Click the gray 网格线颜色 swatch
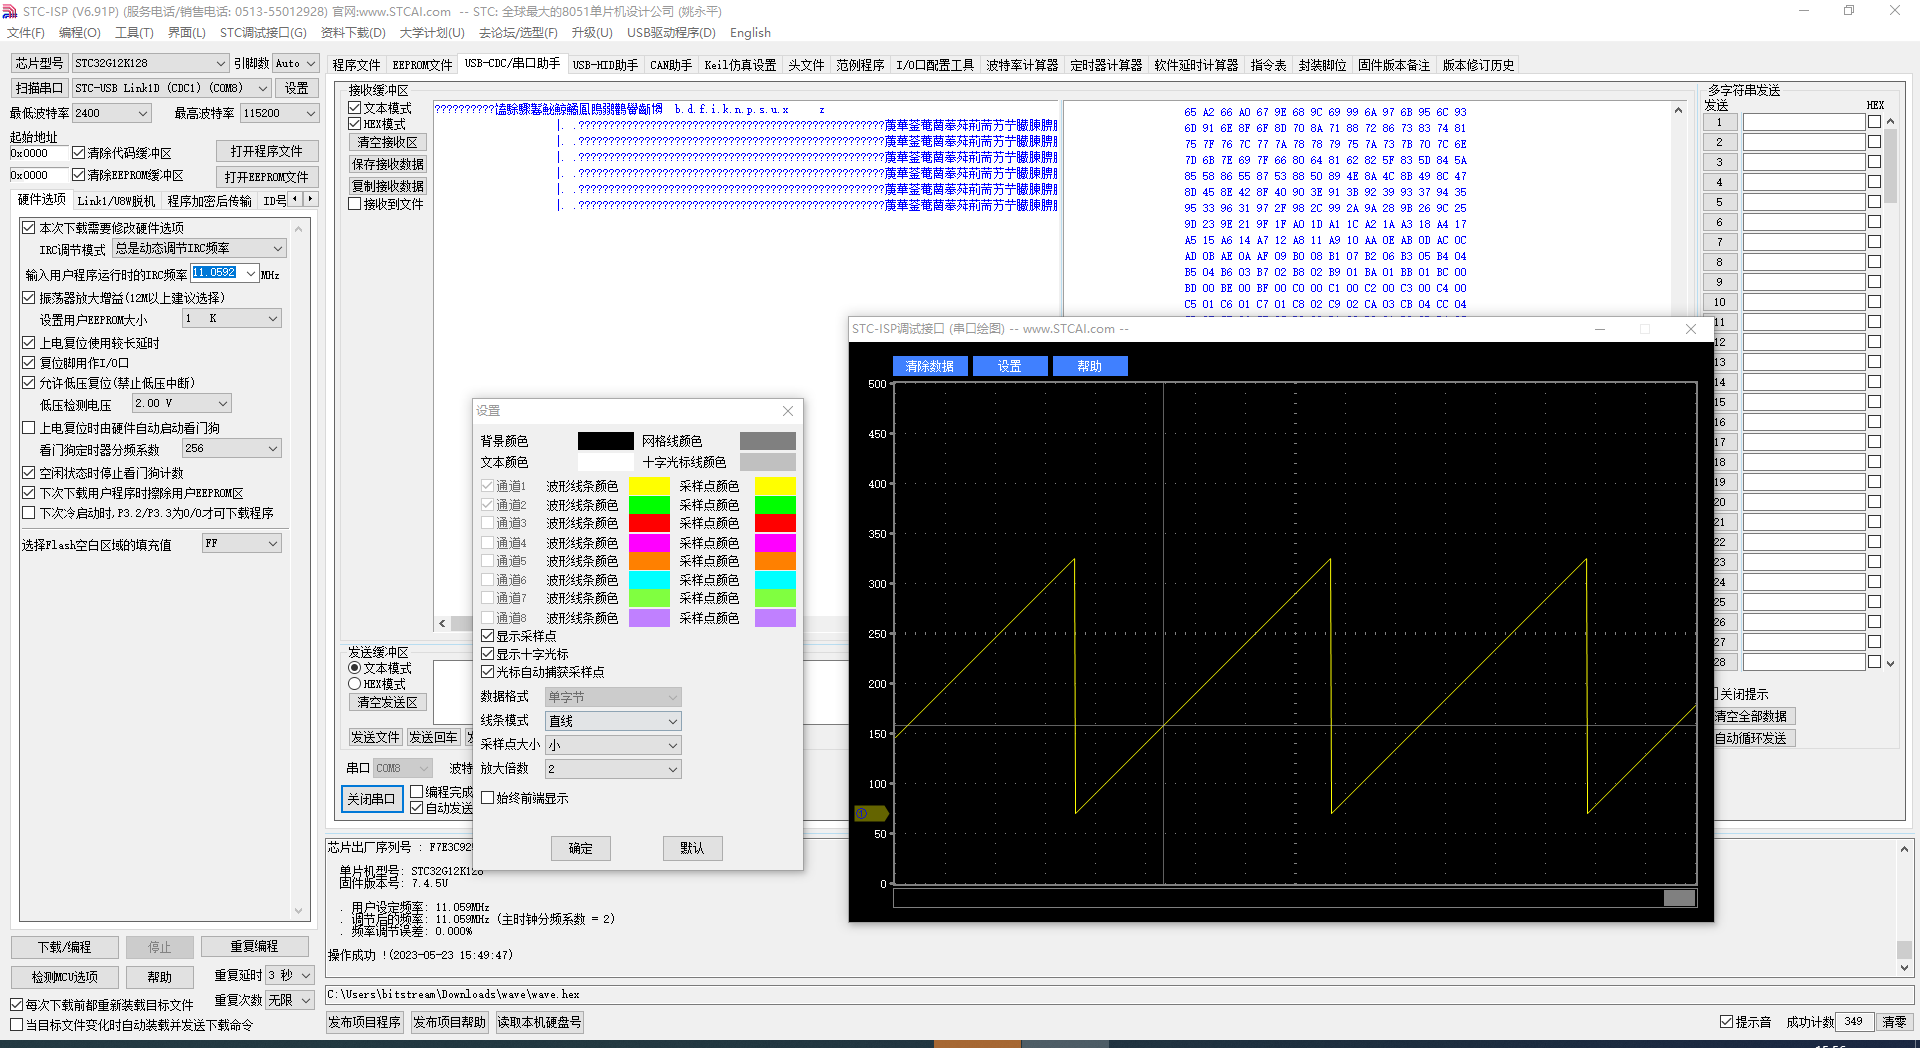Image resolution: width=1920 pixels, height=1048 pixels. pyautogui.click(x=768, y=441)
